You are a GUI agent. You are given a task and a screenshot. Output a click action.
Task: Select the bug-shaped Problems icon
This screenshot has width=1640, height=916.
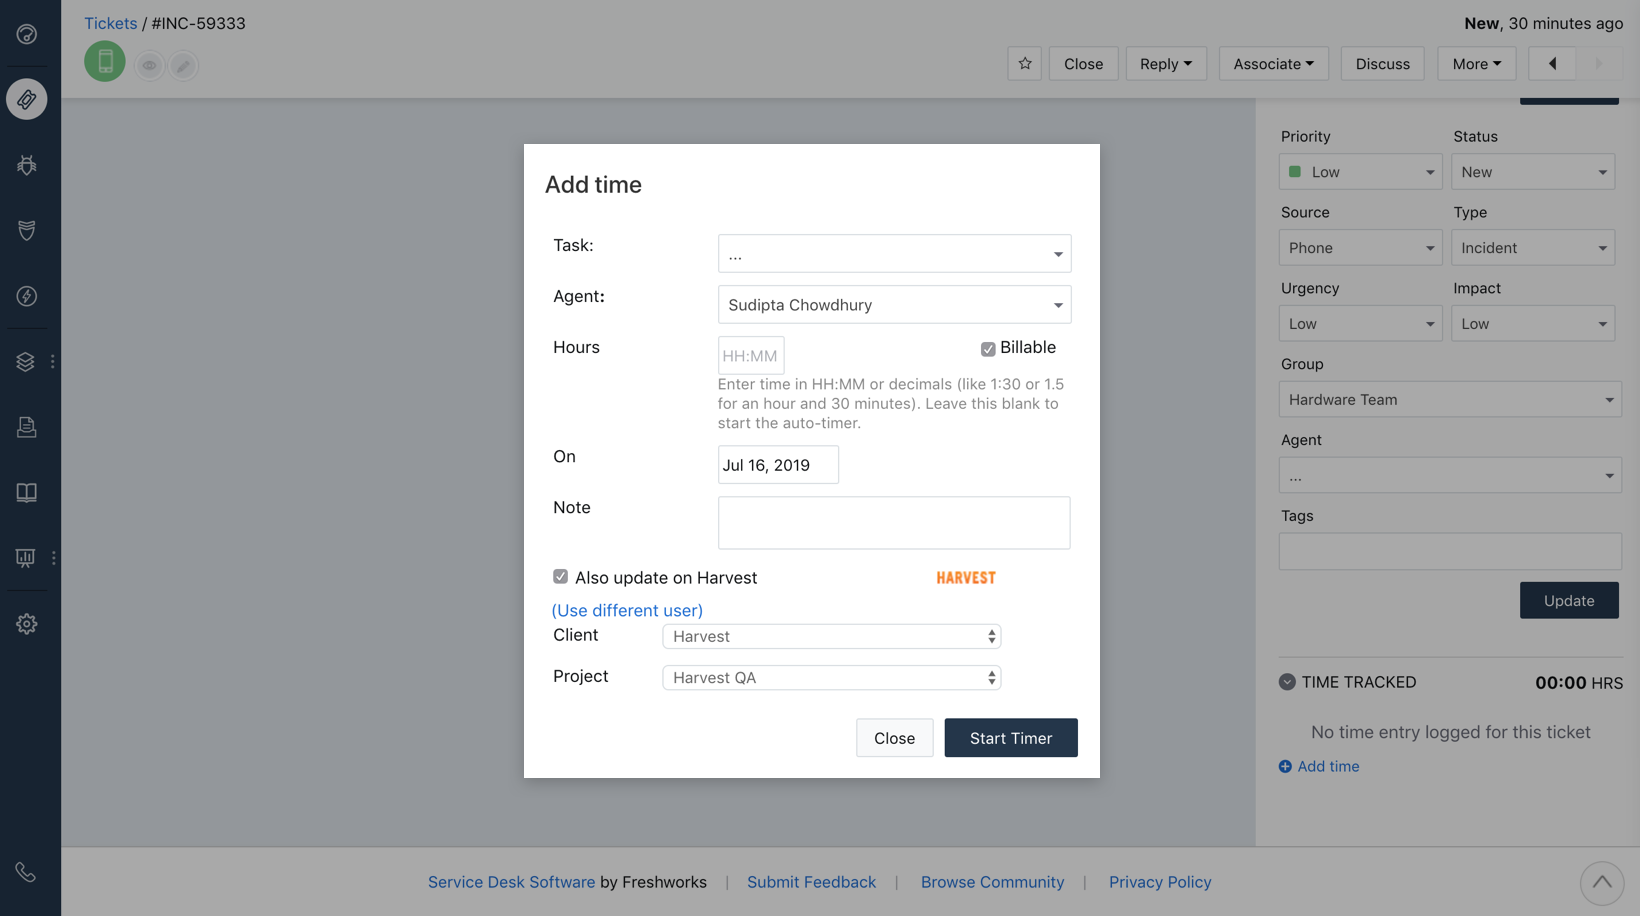26,165
